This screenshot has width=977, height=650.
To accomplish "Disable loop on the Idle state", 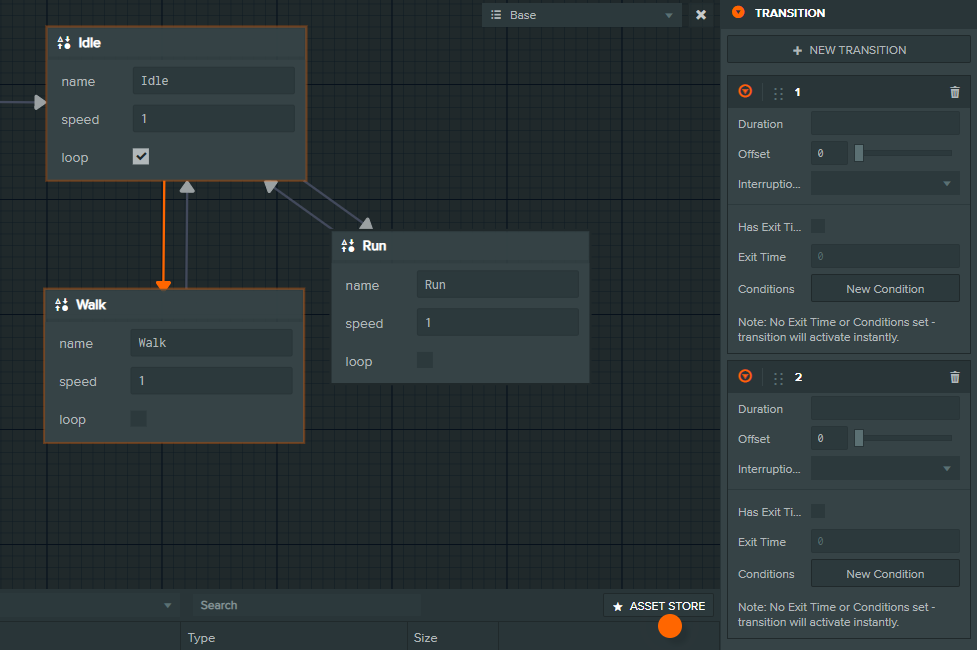I will (141, 157).
